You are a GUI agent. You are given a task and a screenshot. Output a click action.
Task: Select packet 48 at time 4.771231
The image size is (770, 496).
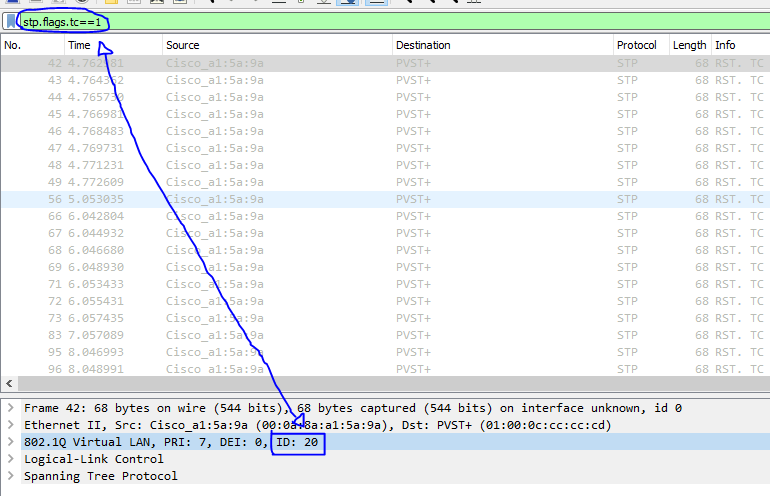385,165
